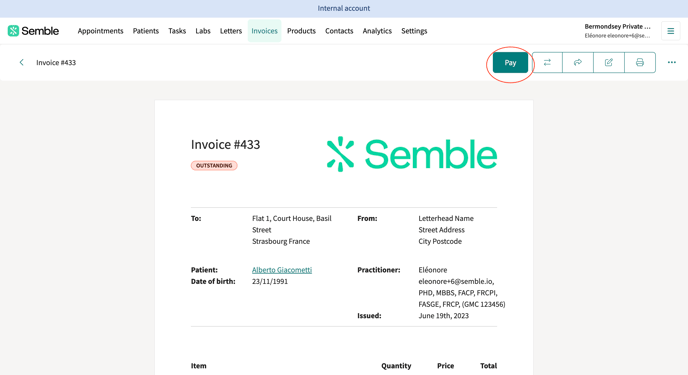Viewport: 688px width, 375px height.
Task: Open the three-dot more options menu
Action: 672,62
